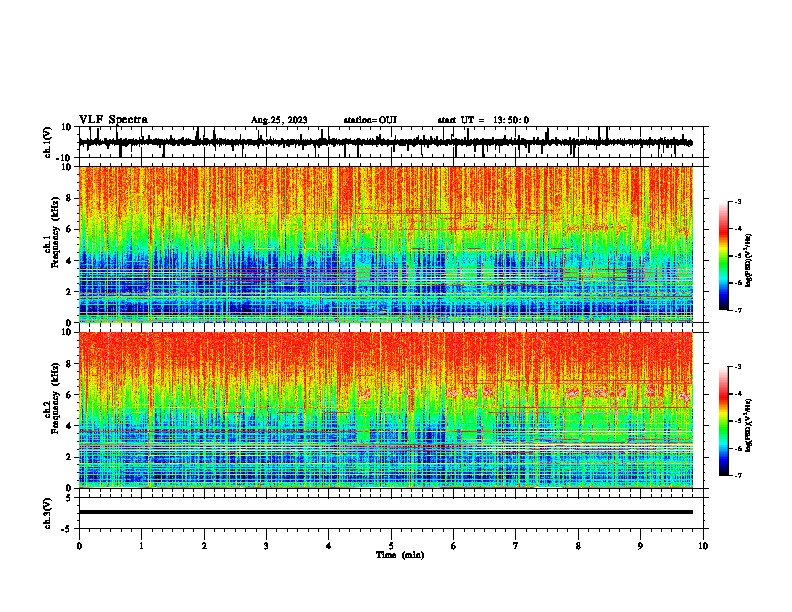
Task: Click the "-7" tick on ch.2 colorbar
Action: [x=737, y=476]
